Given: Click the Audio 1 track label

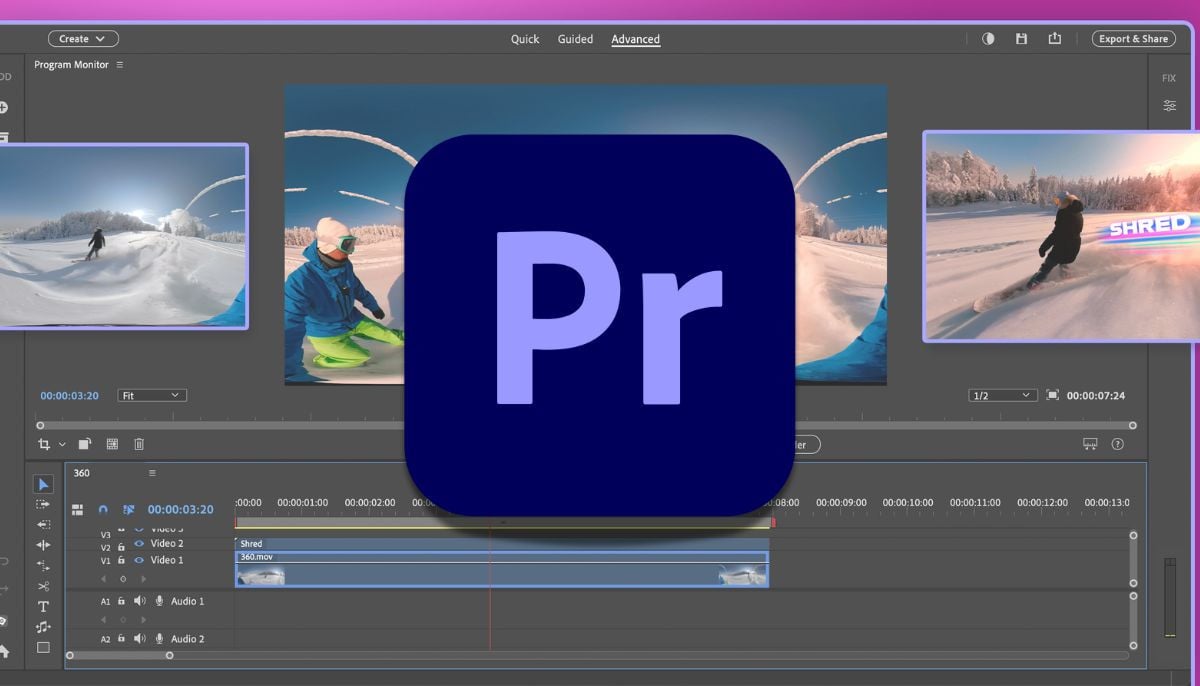Looking at the screenshot, I should (187, 601).
